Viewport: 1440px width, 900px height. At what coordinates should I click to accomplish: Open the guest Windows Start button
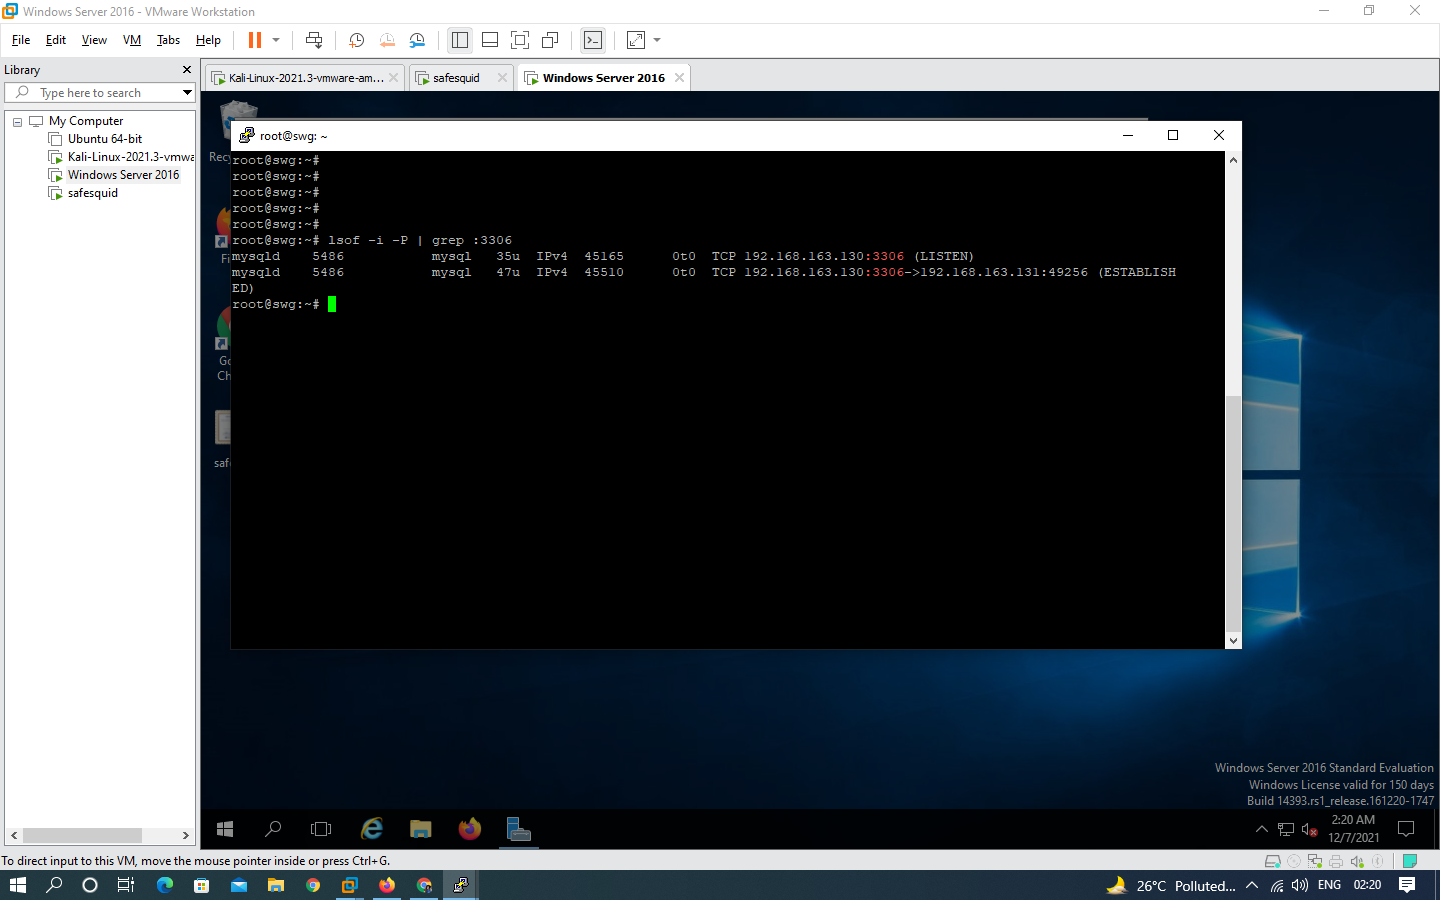[225, 829]
